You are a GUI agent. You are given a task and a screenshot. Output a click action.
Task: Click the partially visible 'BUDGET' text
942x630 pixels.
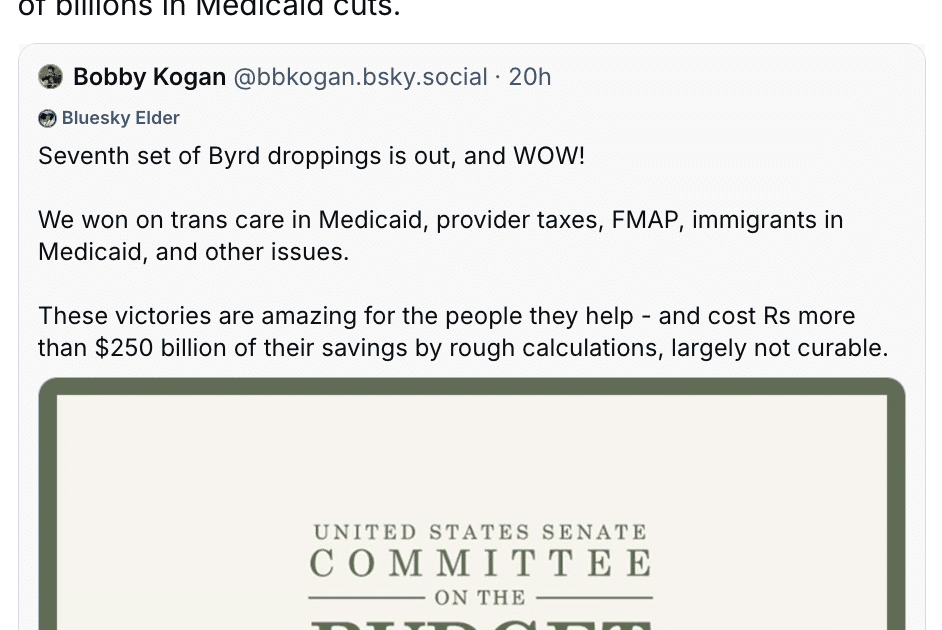(480, 625)
